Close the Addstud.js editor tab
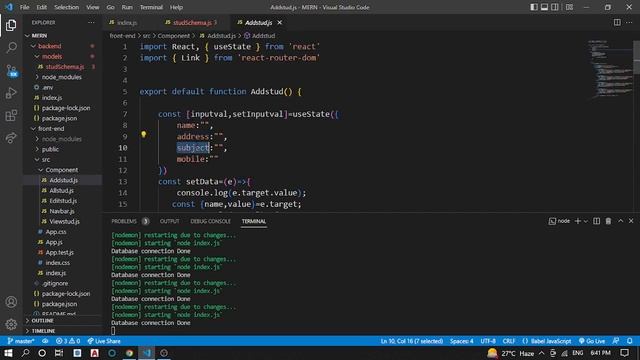Viewport: 640px width, 360px height. click(280, 22)
